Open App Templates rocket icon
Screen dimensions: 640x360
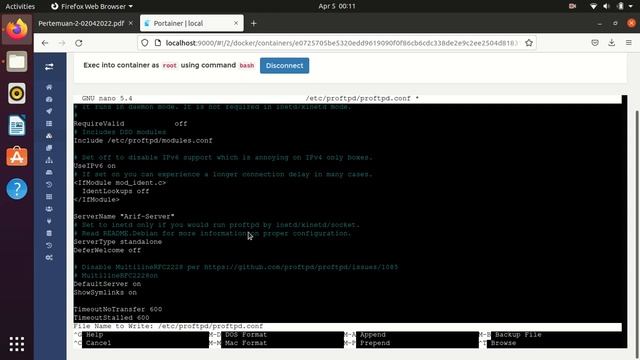49,111
